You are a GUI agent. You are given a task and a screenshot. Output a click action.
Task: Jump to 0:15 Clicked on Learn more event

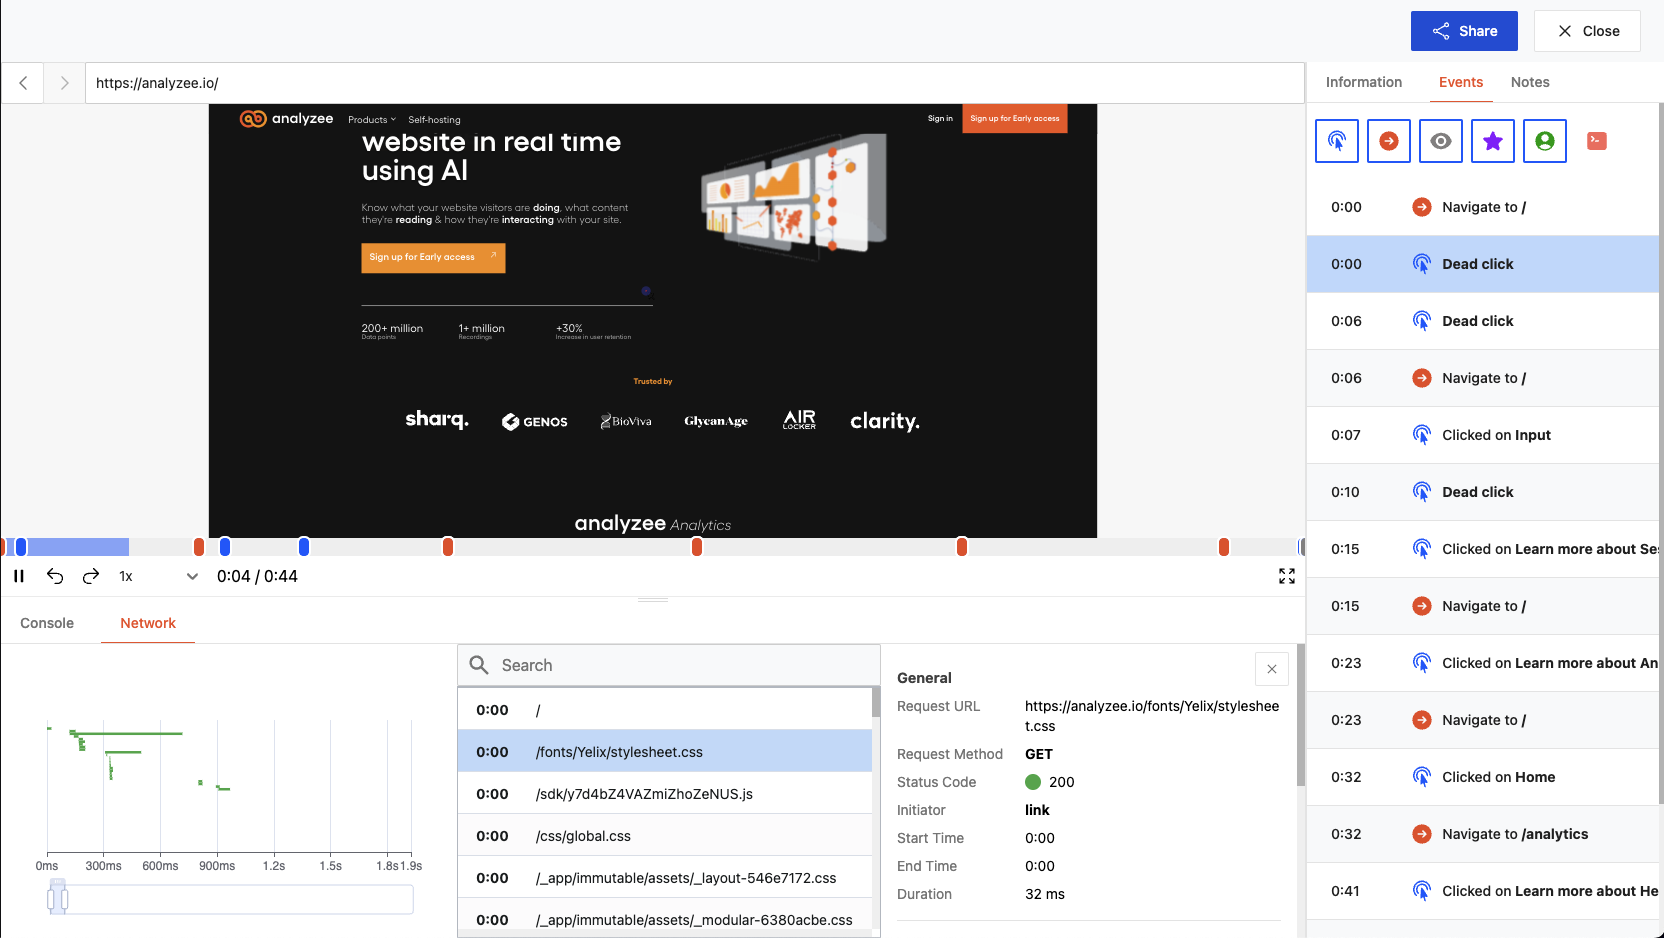click(1483, 549)
